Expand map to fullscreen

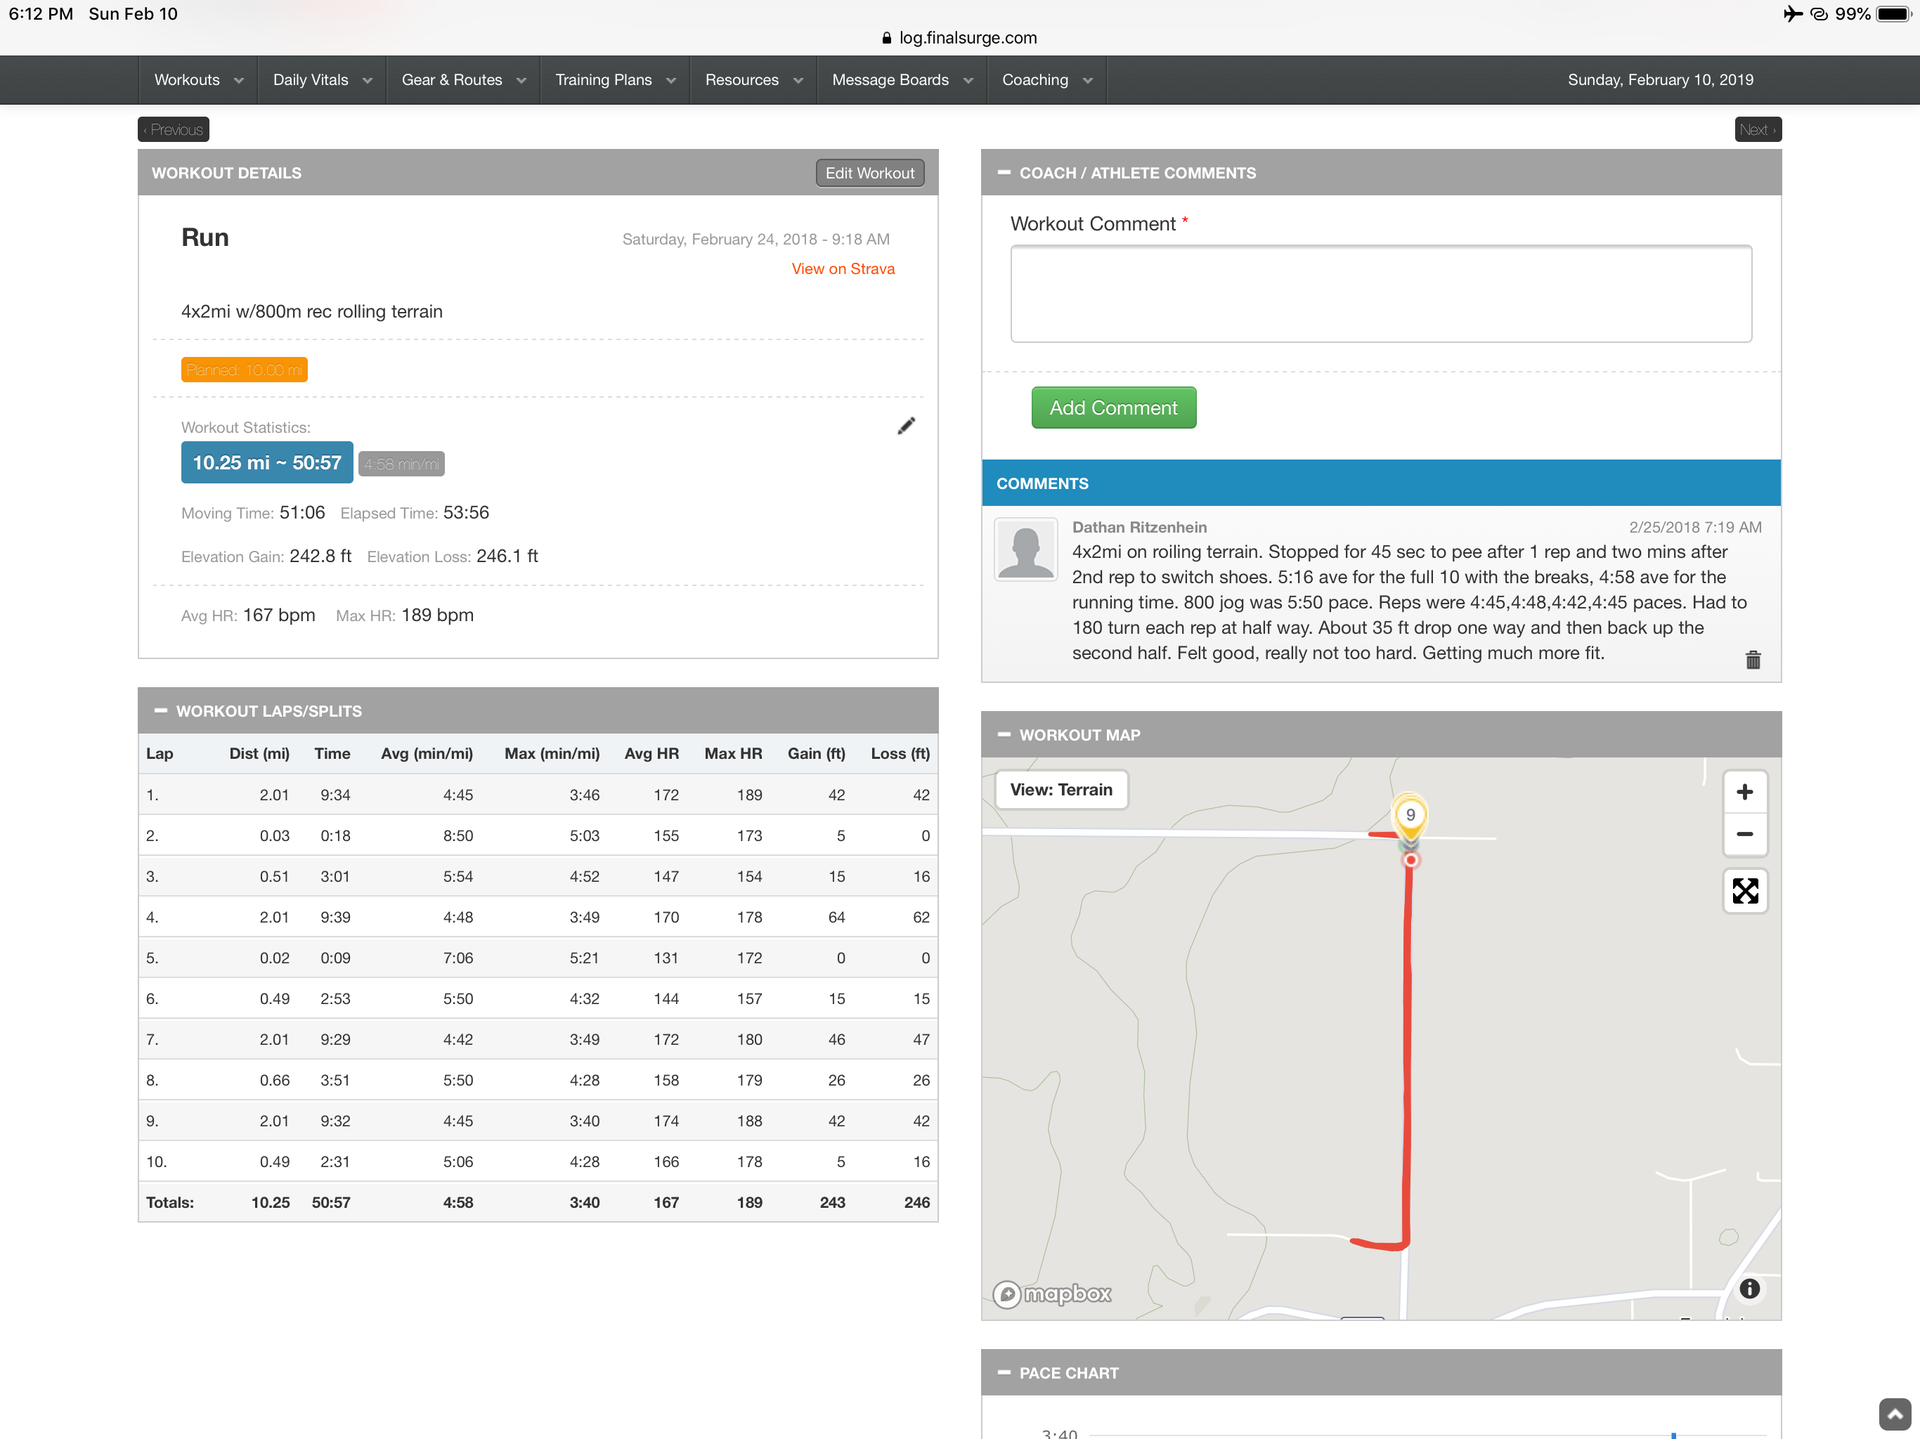click(x=1745, y=891)
